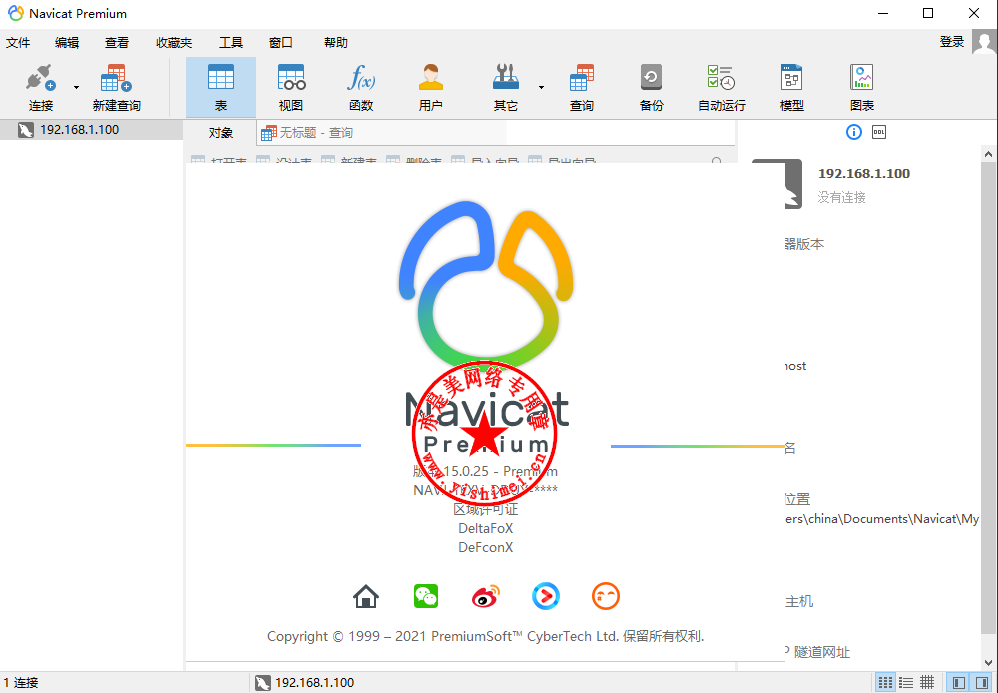Click the 没有连接 status text

[841, 197]
